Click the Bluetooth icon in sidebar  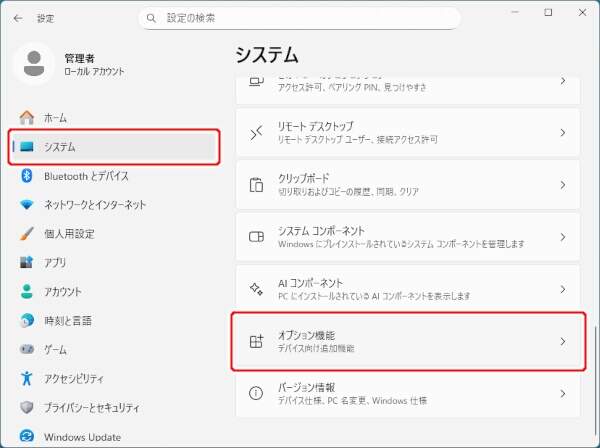[27, 176]
